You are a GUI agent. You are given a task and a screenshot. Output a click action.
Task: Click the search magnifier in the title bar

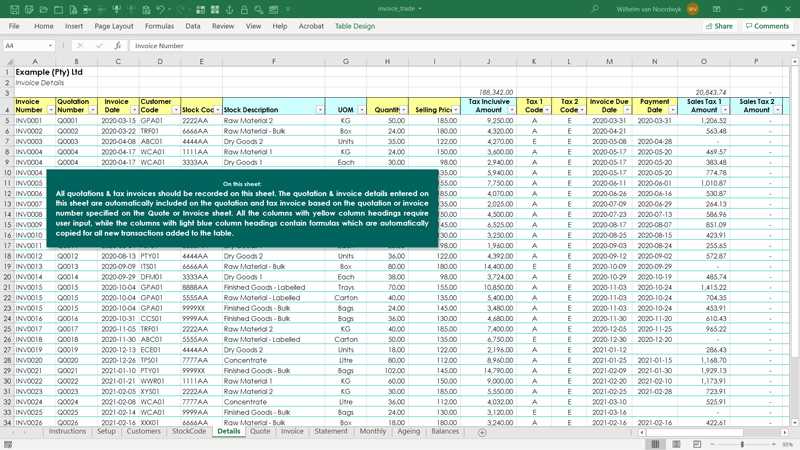click(595, 9)
